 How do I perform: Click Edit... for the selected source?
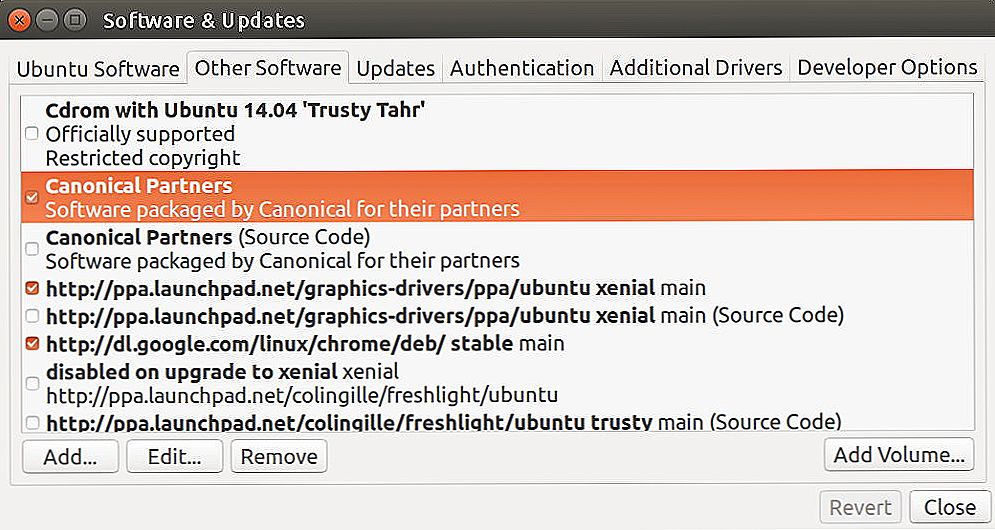click(x=175, y=456)
